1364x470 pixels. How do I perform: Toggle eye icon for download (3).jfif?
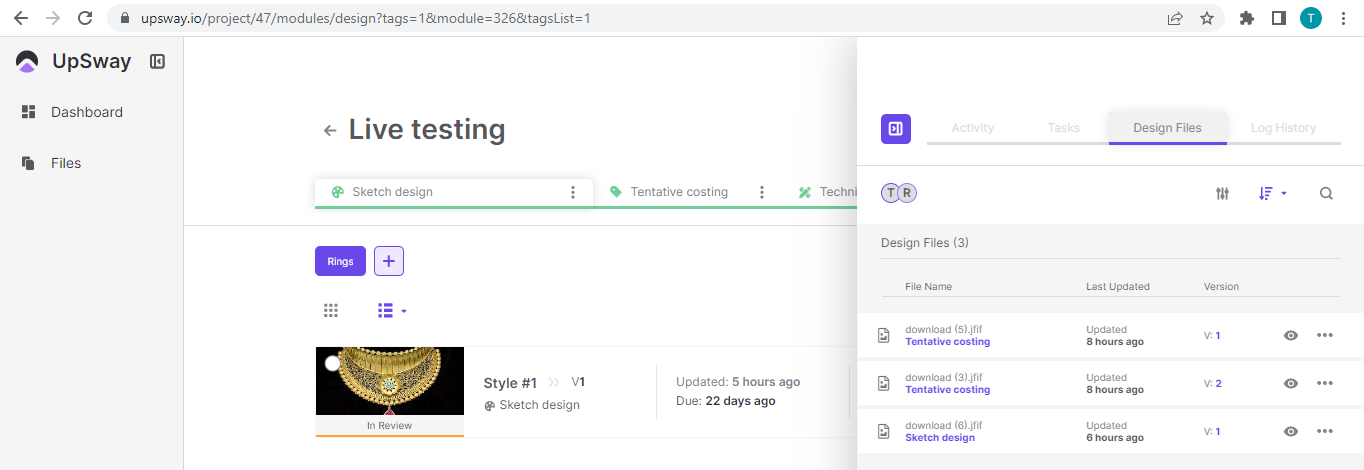(1291, 384)
